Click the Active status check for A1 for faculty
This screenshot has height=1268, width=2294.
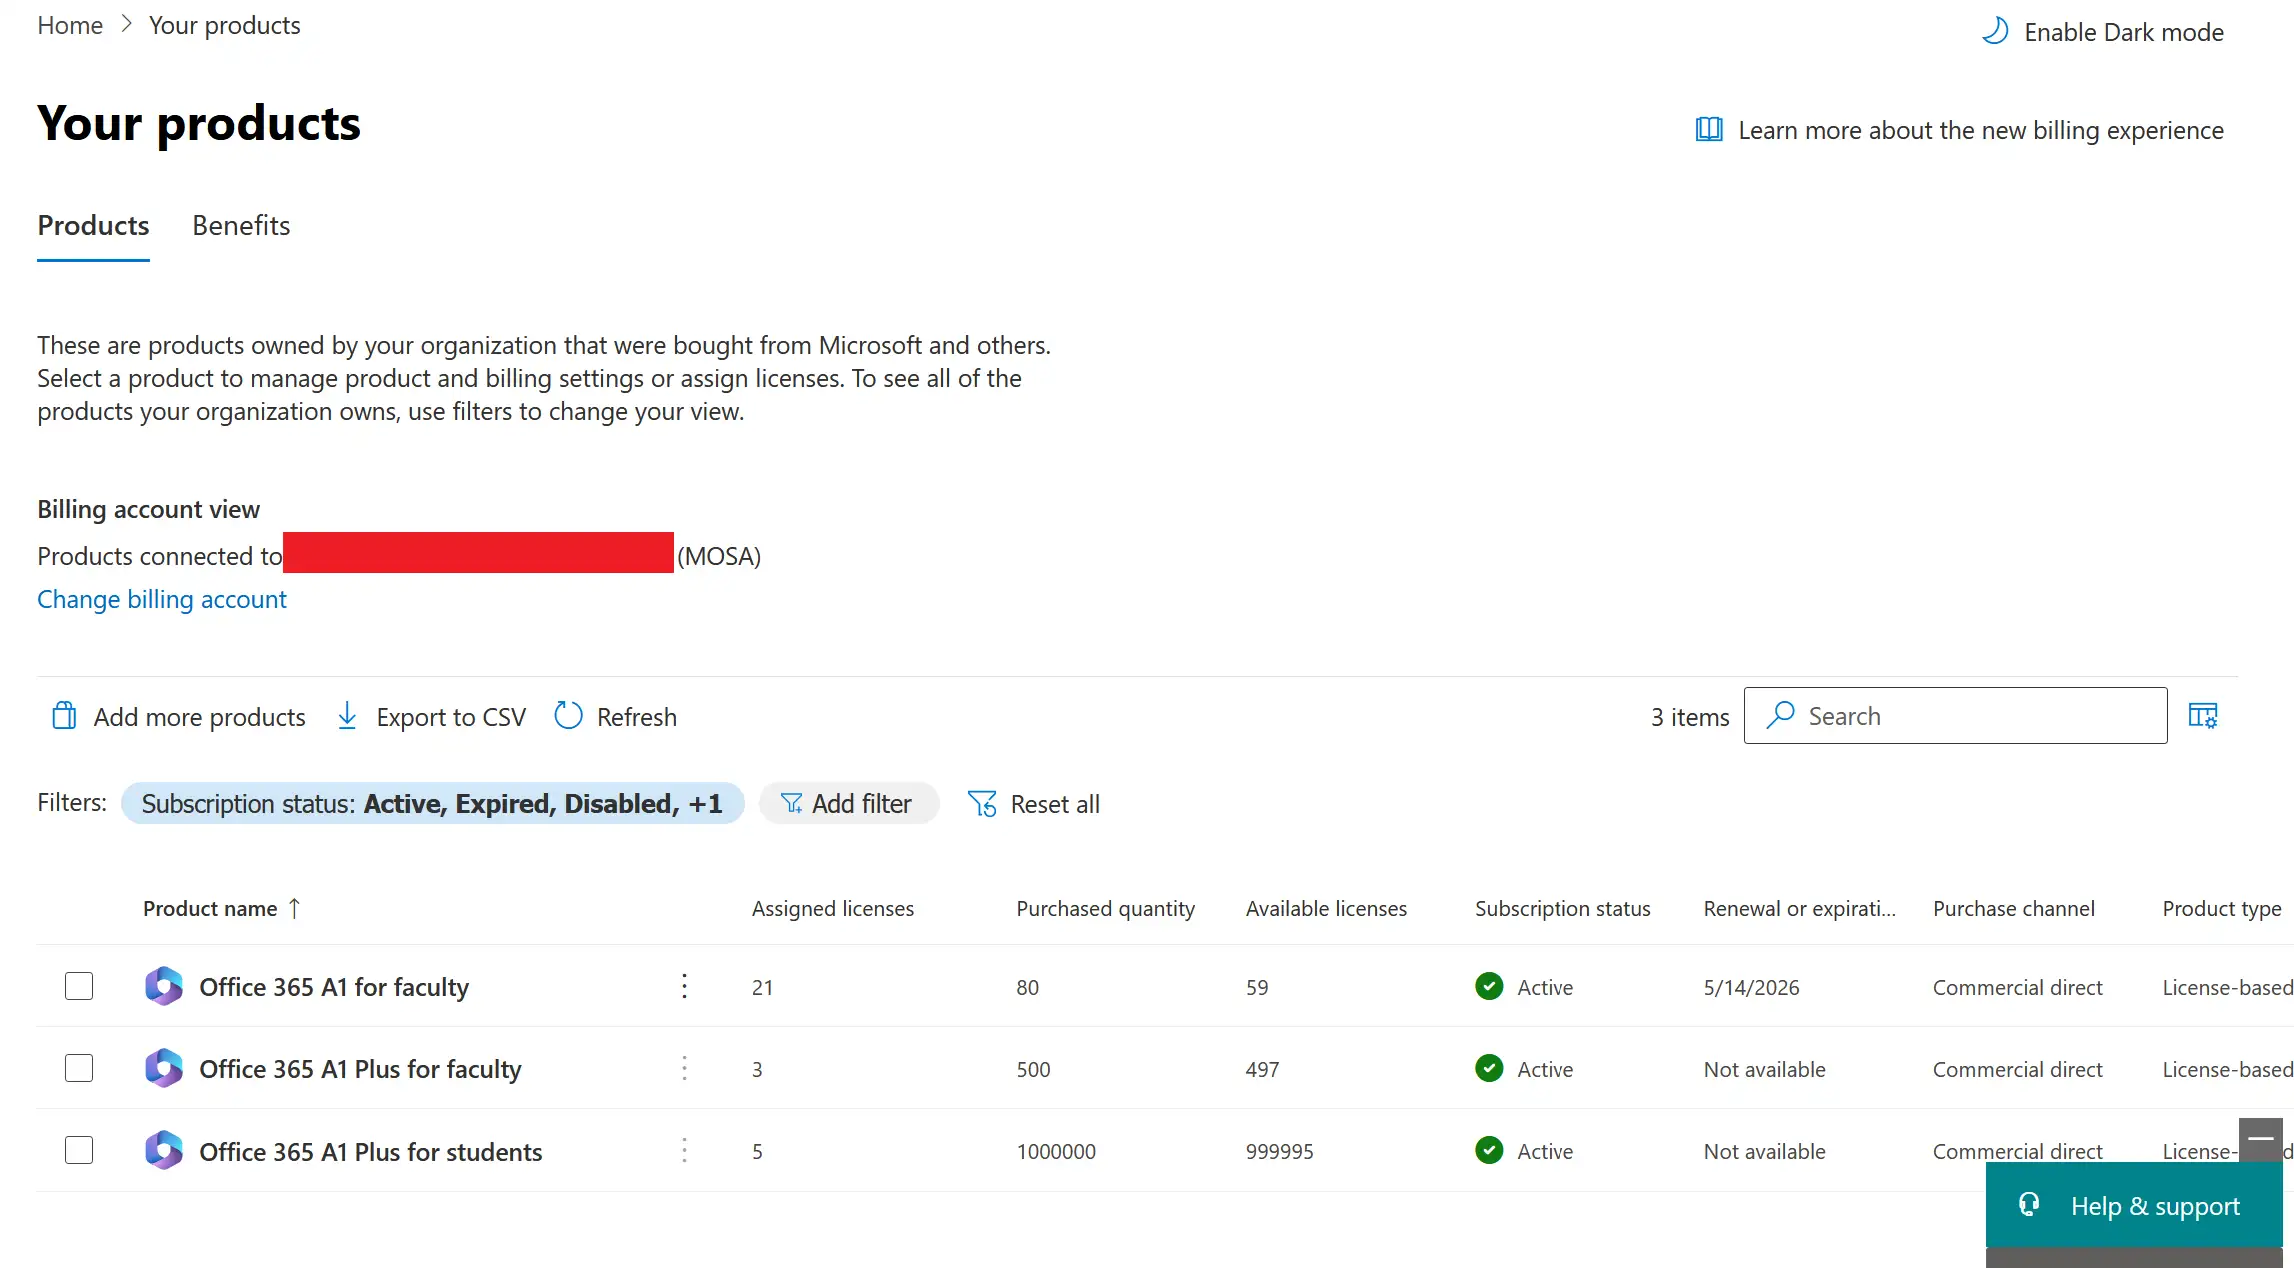(1489, 986)
